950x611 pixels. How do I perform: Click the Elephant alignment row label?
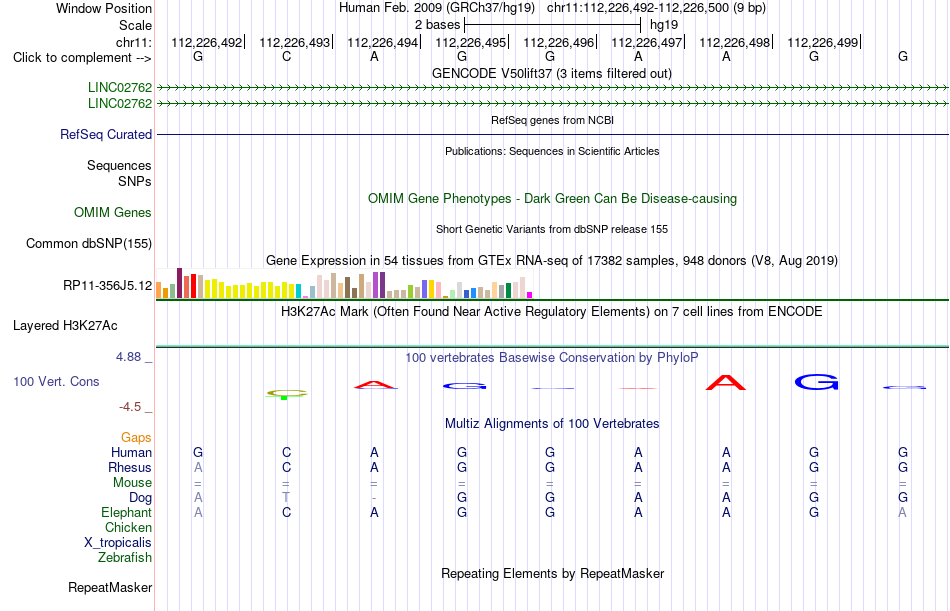pyautogui.click(x=126, y=513)
